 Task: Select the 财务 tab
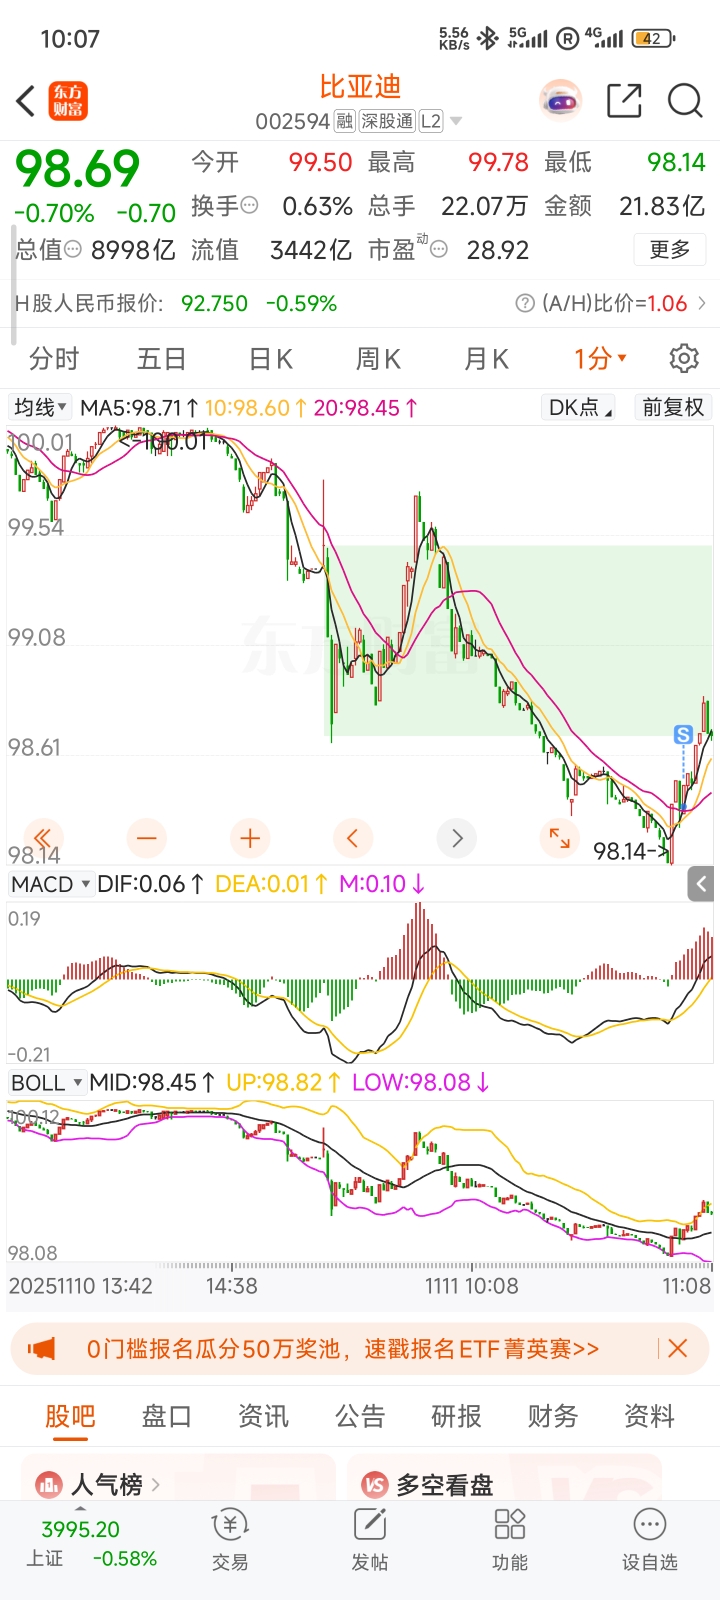[x=553, y=1416]
